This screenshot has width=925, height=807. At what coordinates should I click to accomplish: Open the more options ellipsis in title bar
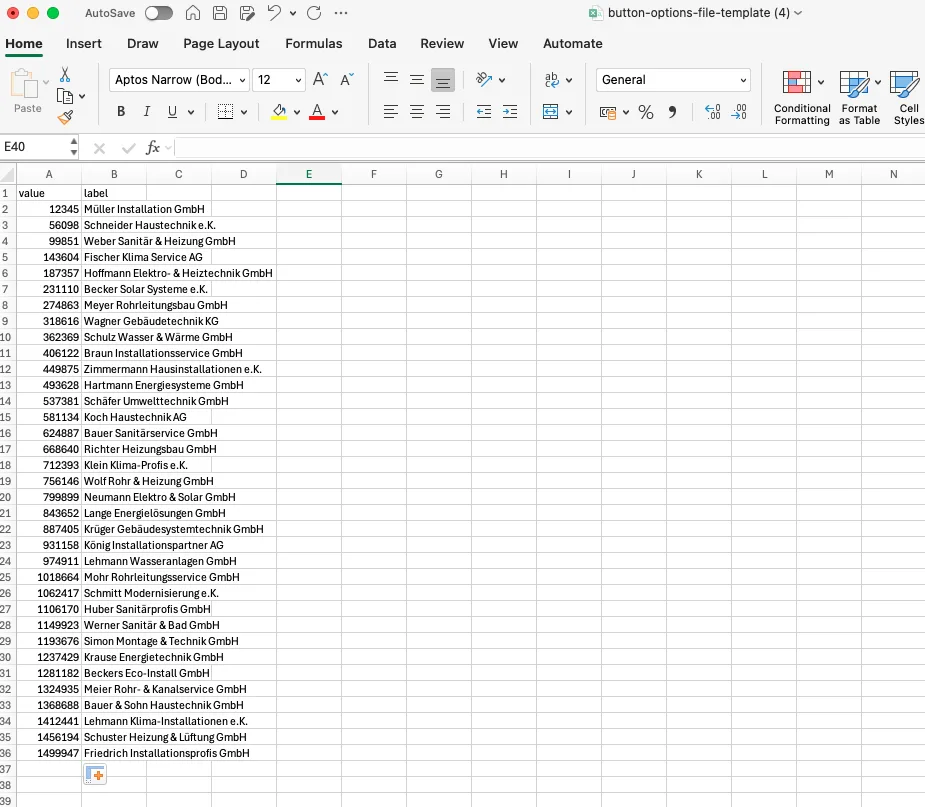tap(341, 13)
